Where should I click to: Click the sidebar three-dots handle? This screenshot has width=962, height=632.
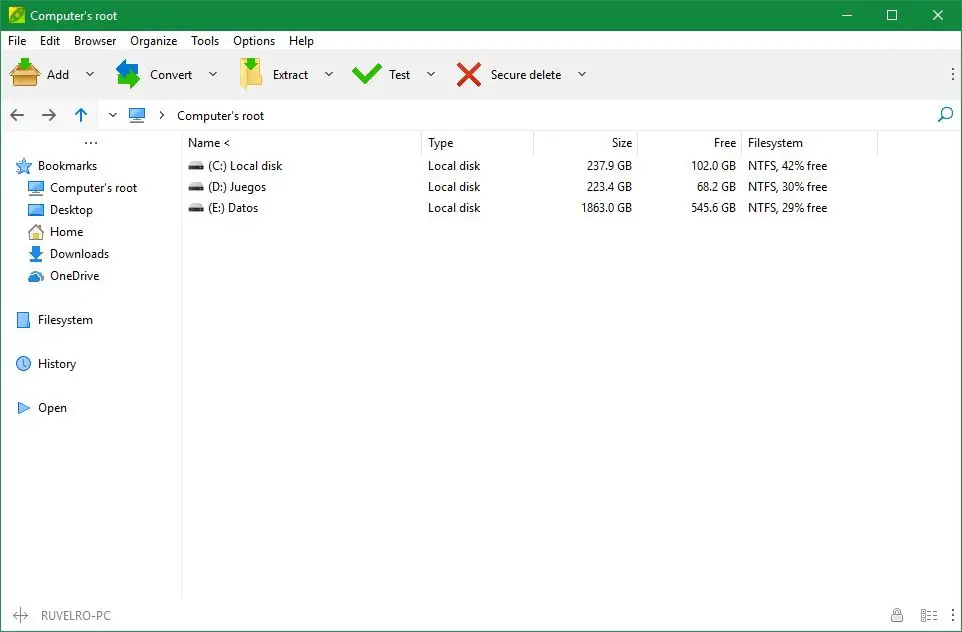(x=91, y=143)
